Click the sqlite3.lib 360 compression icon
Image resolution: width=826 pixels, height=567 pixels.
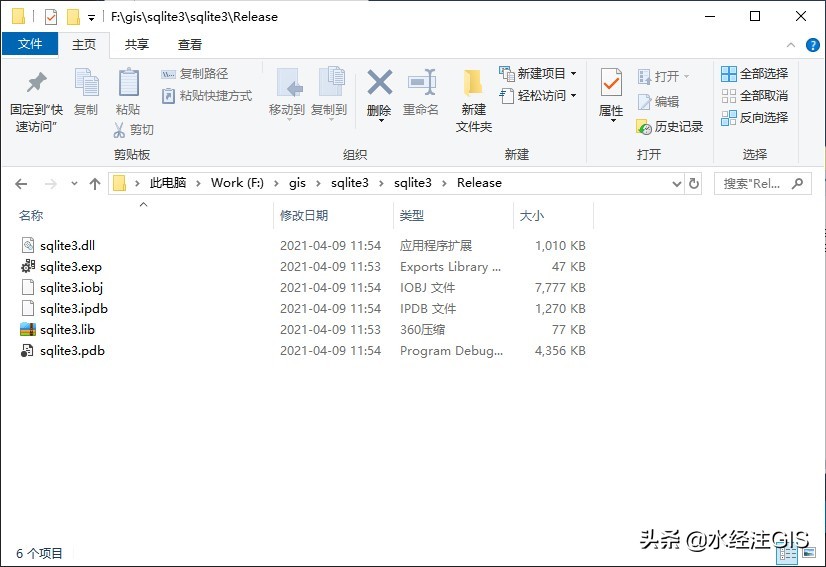[x=27, y=330]
